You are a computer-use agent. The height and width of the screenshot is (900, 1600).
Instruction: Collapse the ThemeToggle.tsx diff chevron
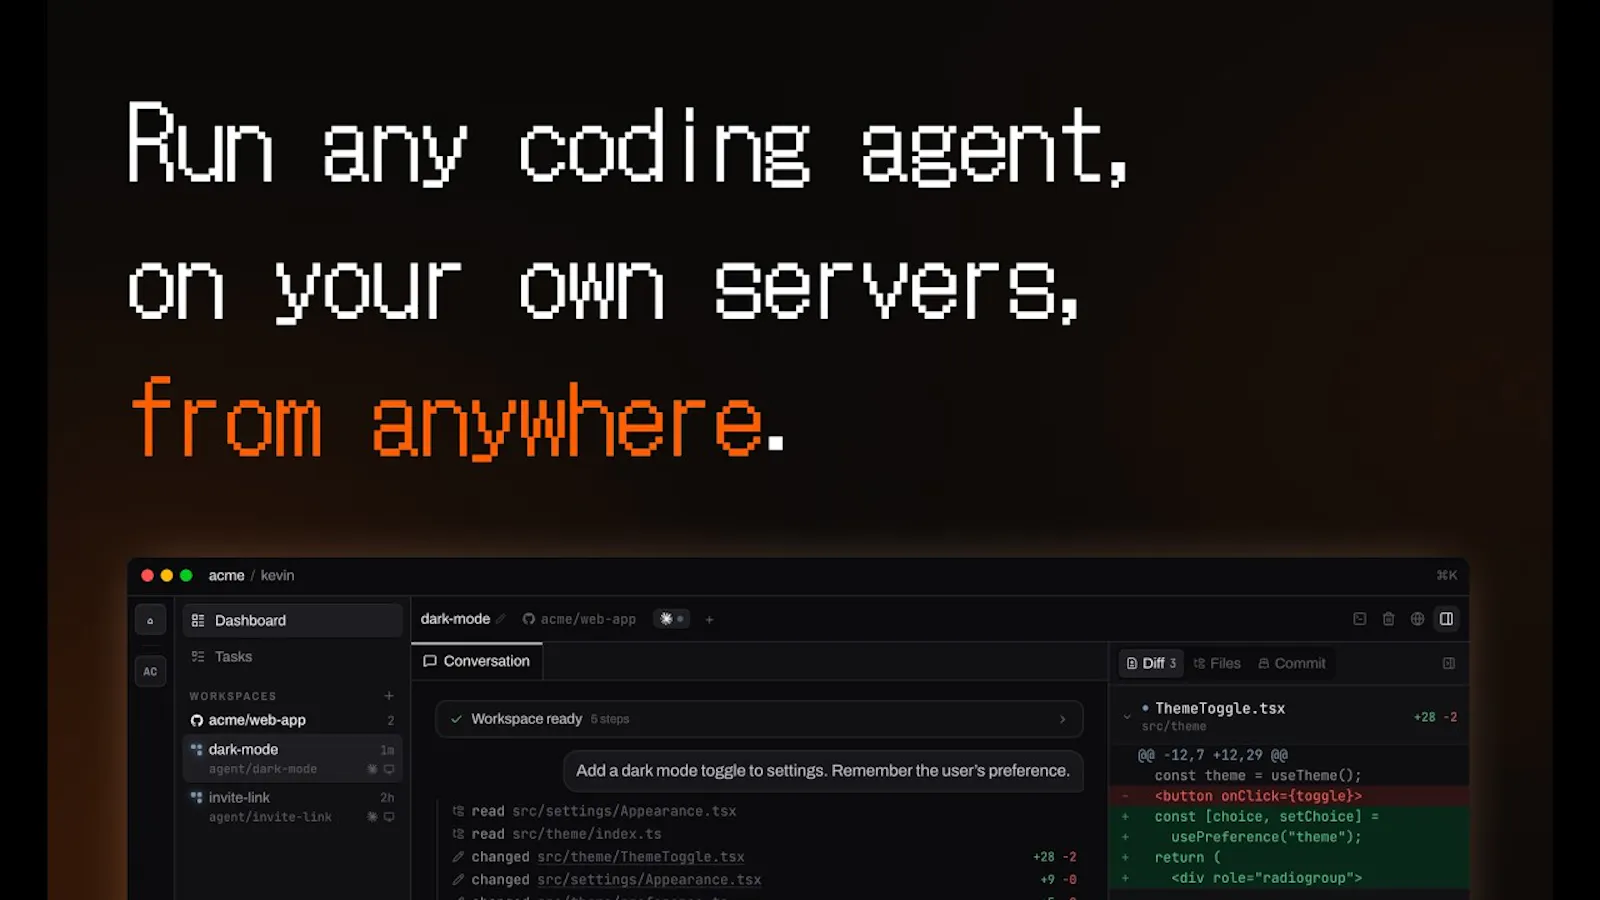1127,716
